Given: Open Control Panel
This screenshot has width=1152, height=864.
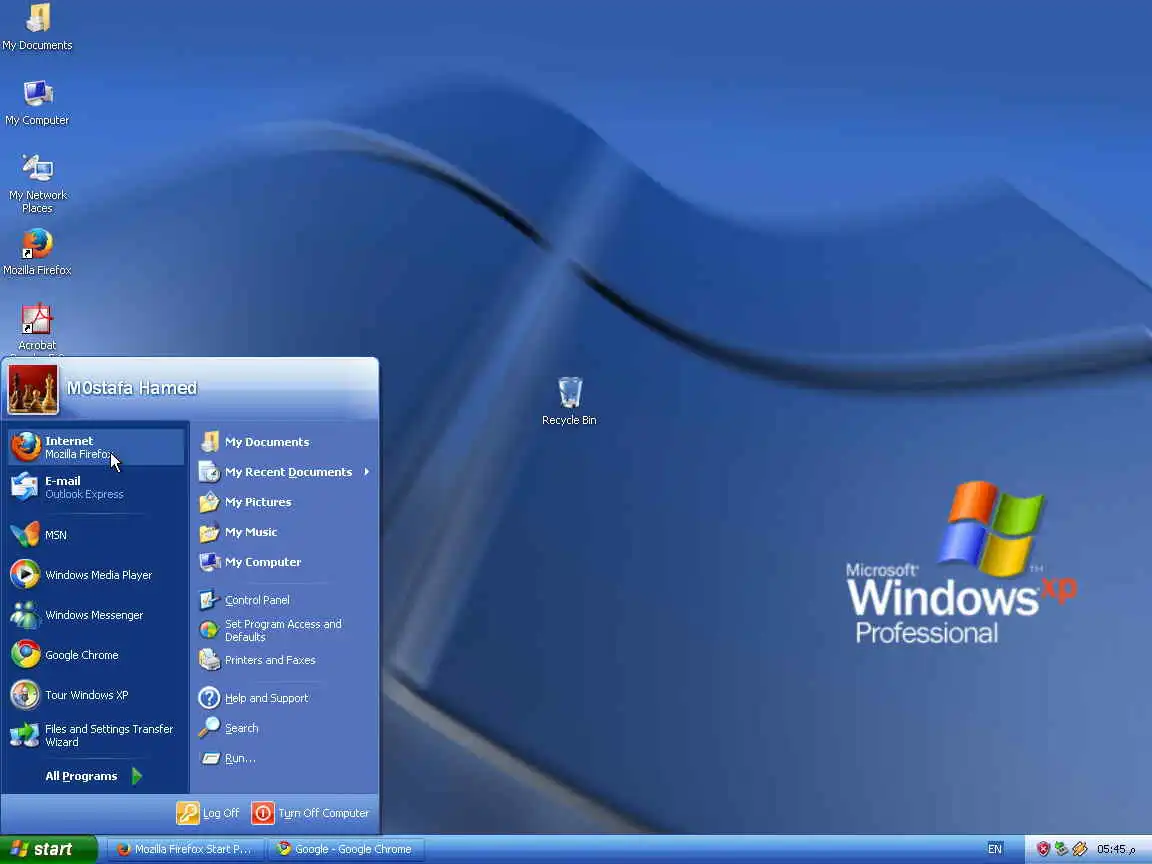Looking at the screenshot, I should pos(285,600).
